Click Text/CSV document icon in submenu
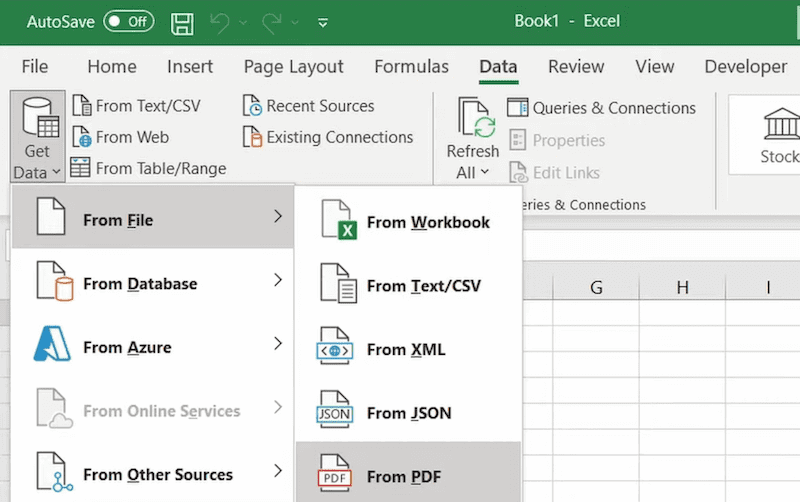 pos(338,283)
